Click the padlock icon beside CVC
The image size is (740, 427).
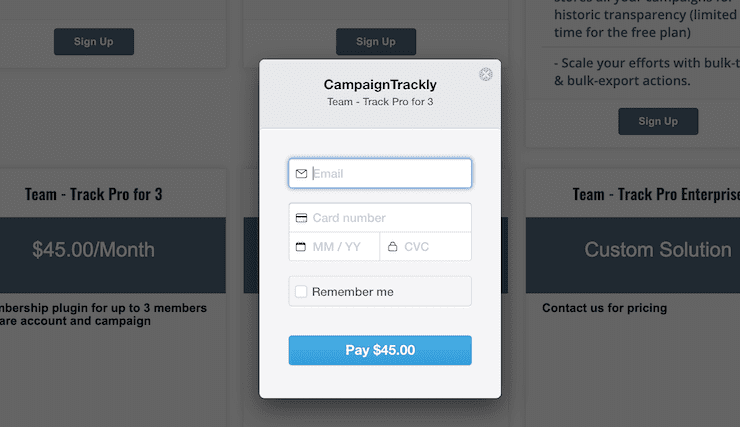click(x=392, y=247)
